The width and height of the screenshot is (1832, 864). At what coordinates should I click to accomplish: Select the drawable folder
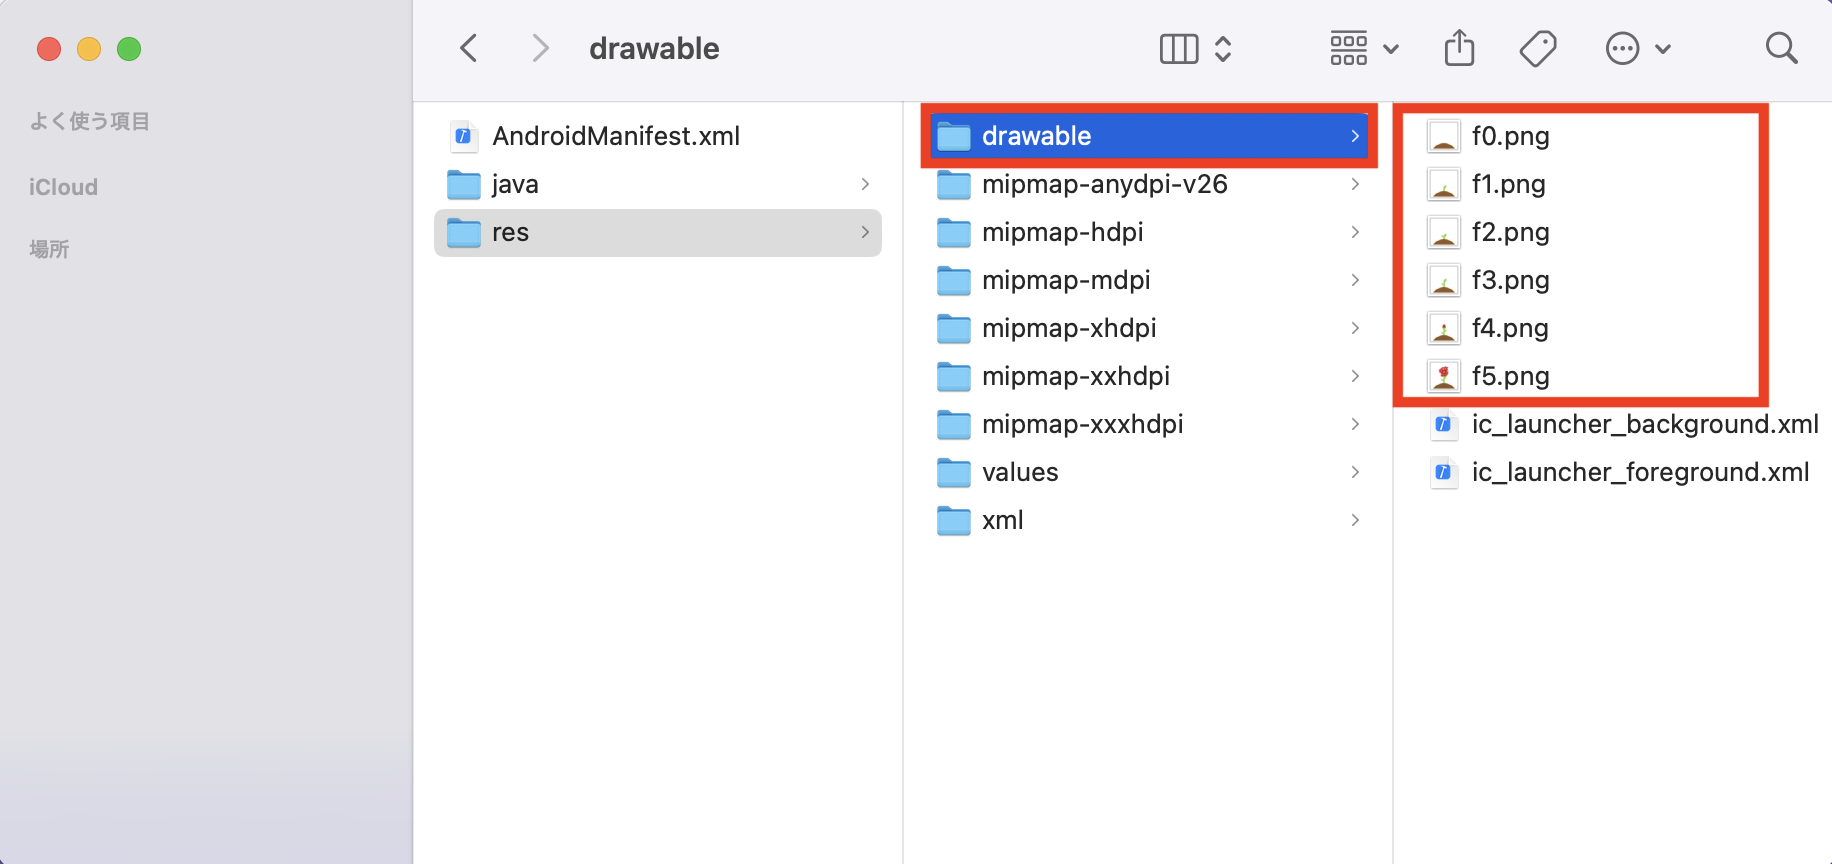coord(1148,136)
